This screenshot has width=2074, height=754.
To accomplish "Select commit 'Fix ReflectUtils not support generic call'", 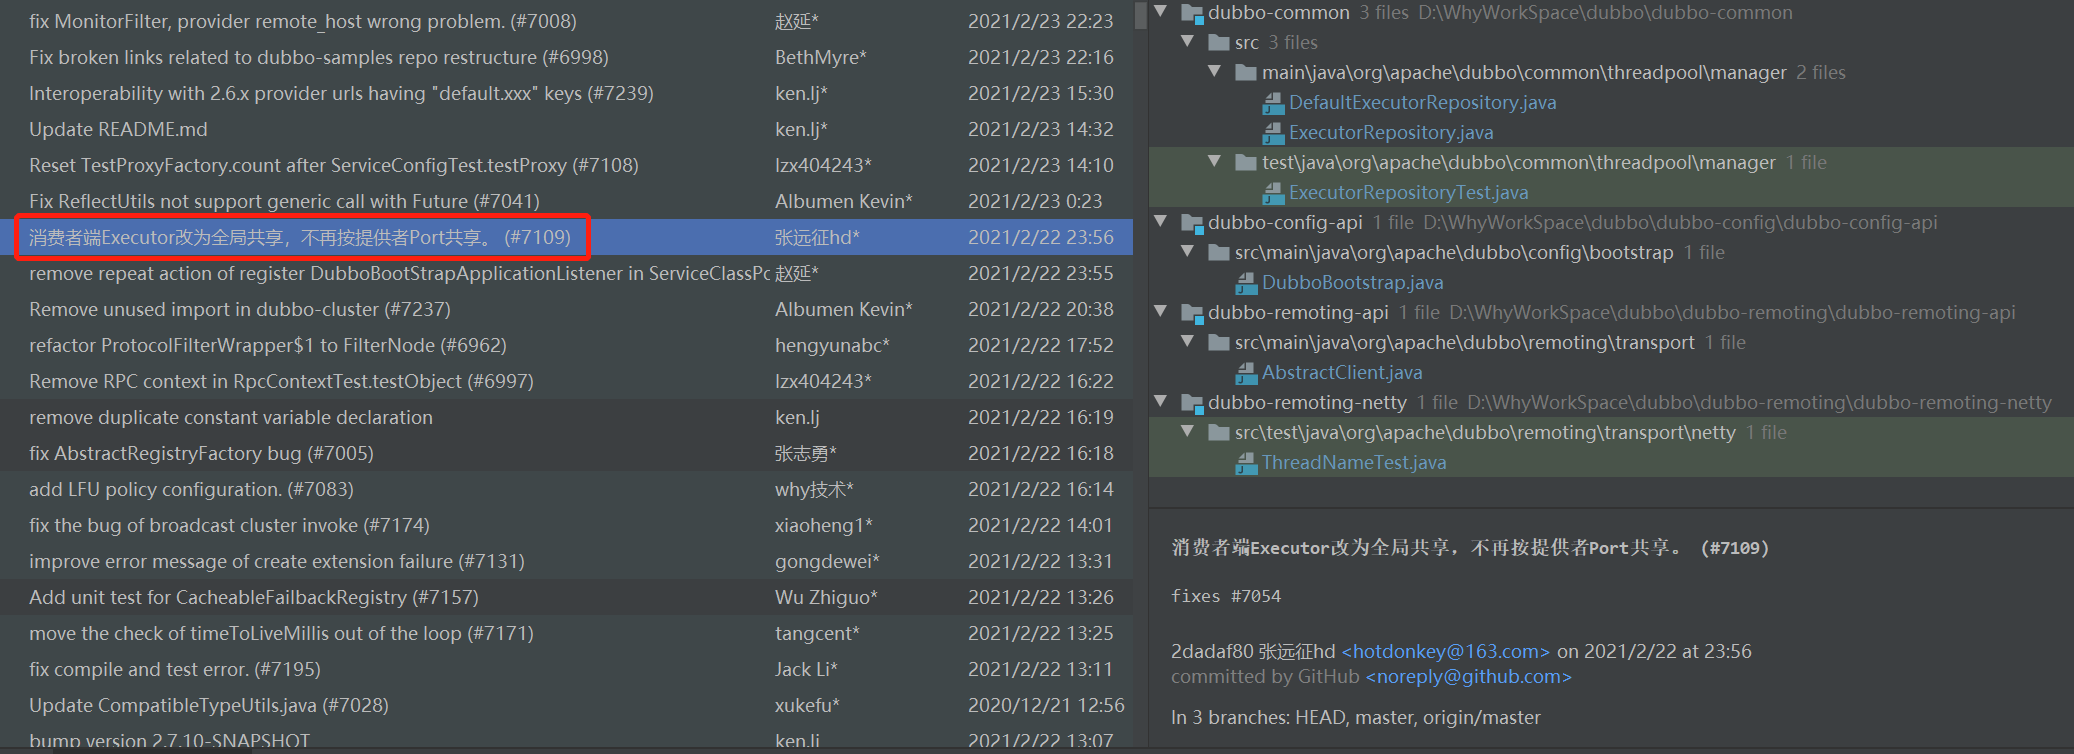I will (566, 201).
